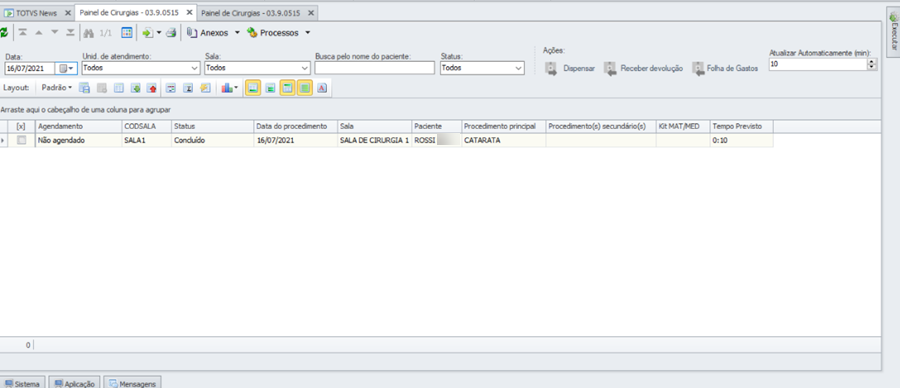Screen dimensions: 900x388
Task: Click the Tempo Previsto column header
Action: point(742,126)
